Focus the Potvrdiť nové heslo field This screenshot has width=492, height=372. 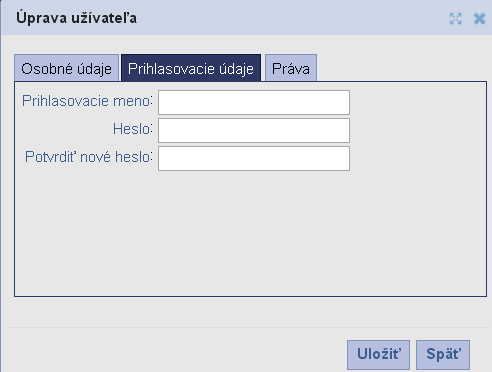pyautogui.click(x=254, y=158)
